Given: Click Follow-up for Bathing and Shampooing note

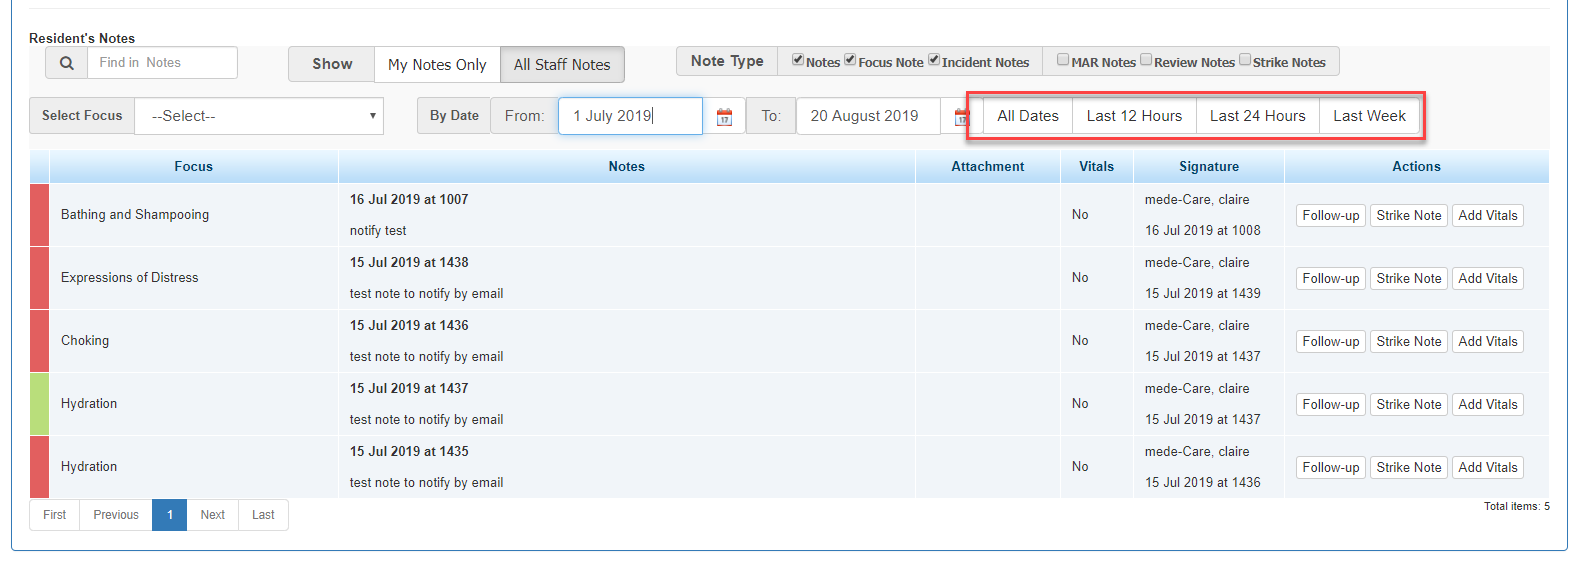Looking at the screenshot, I should click(1330, 215).
